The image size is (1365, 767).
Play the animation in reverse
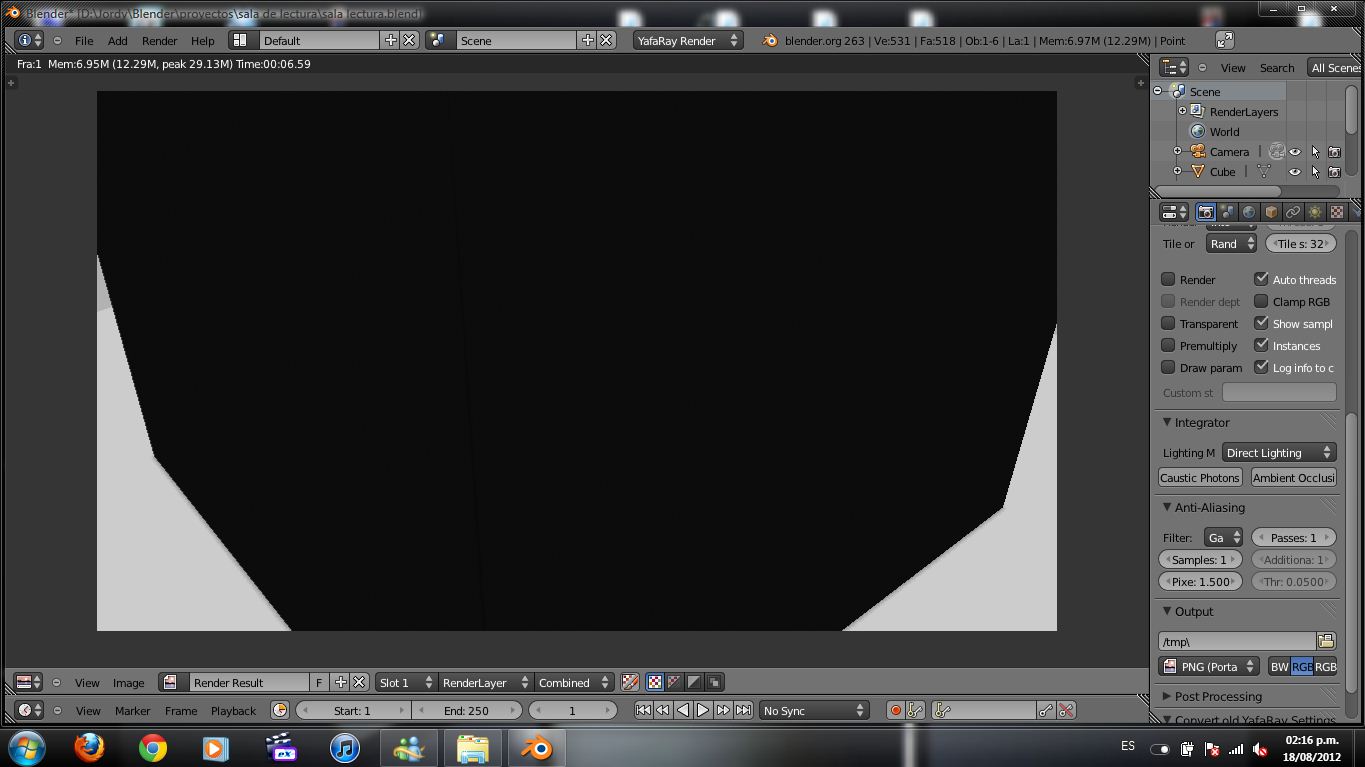[683, 710]
